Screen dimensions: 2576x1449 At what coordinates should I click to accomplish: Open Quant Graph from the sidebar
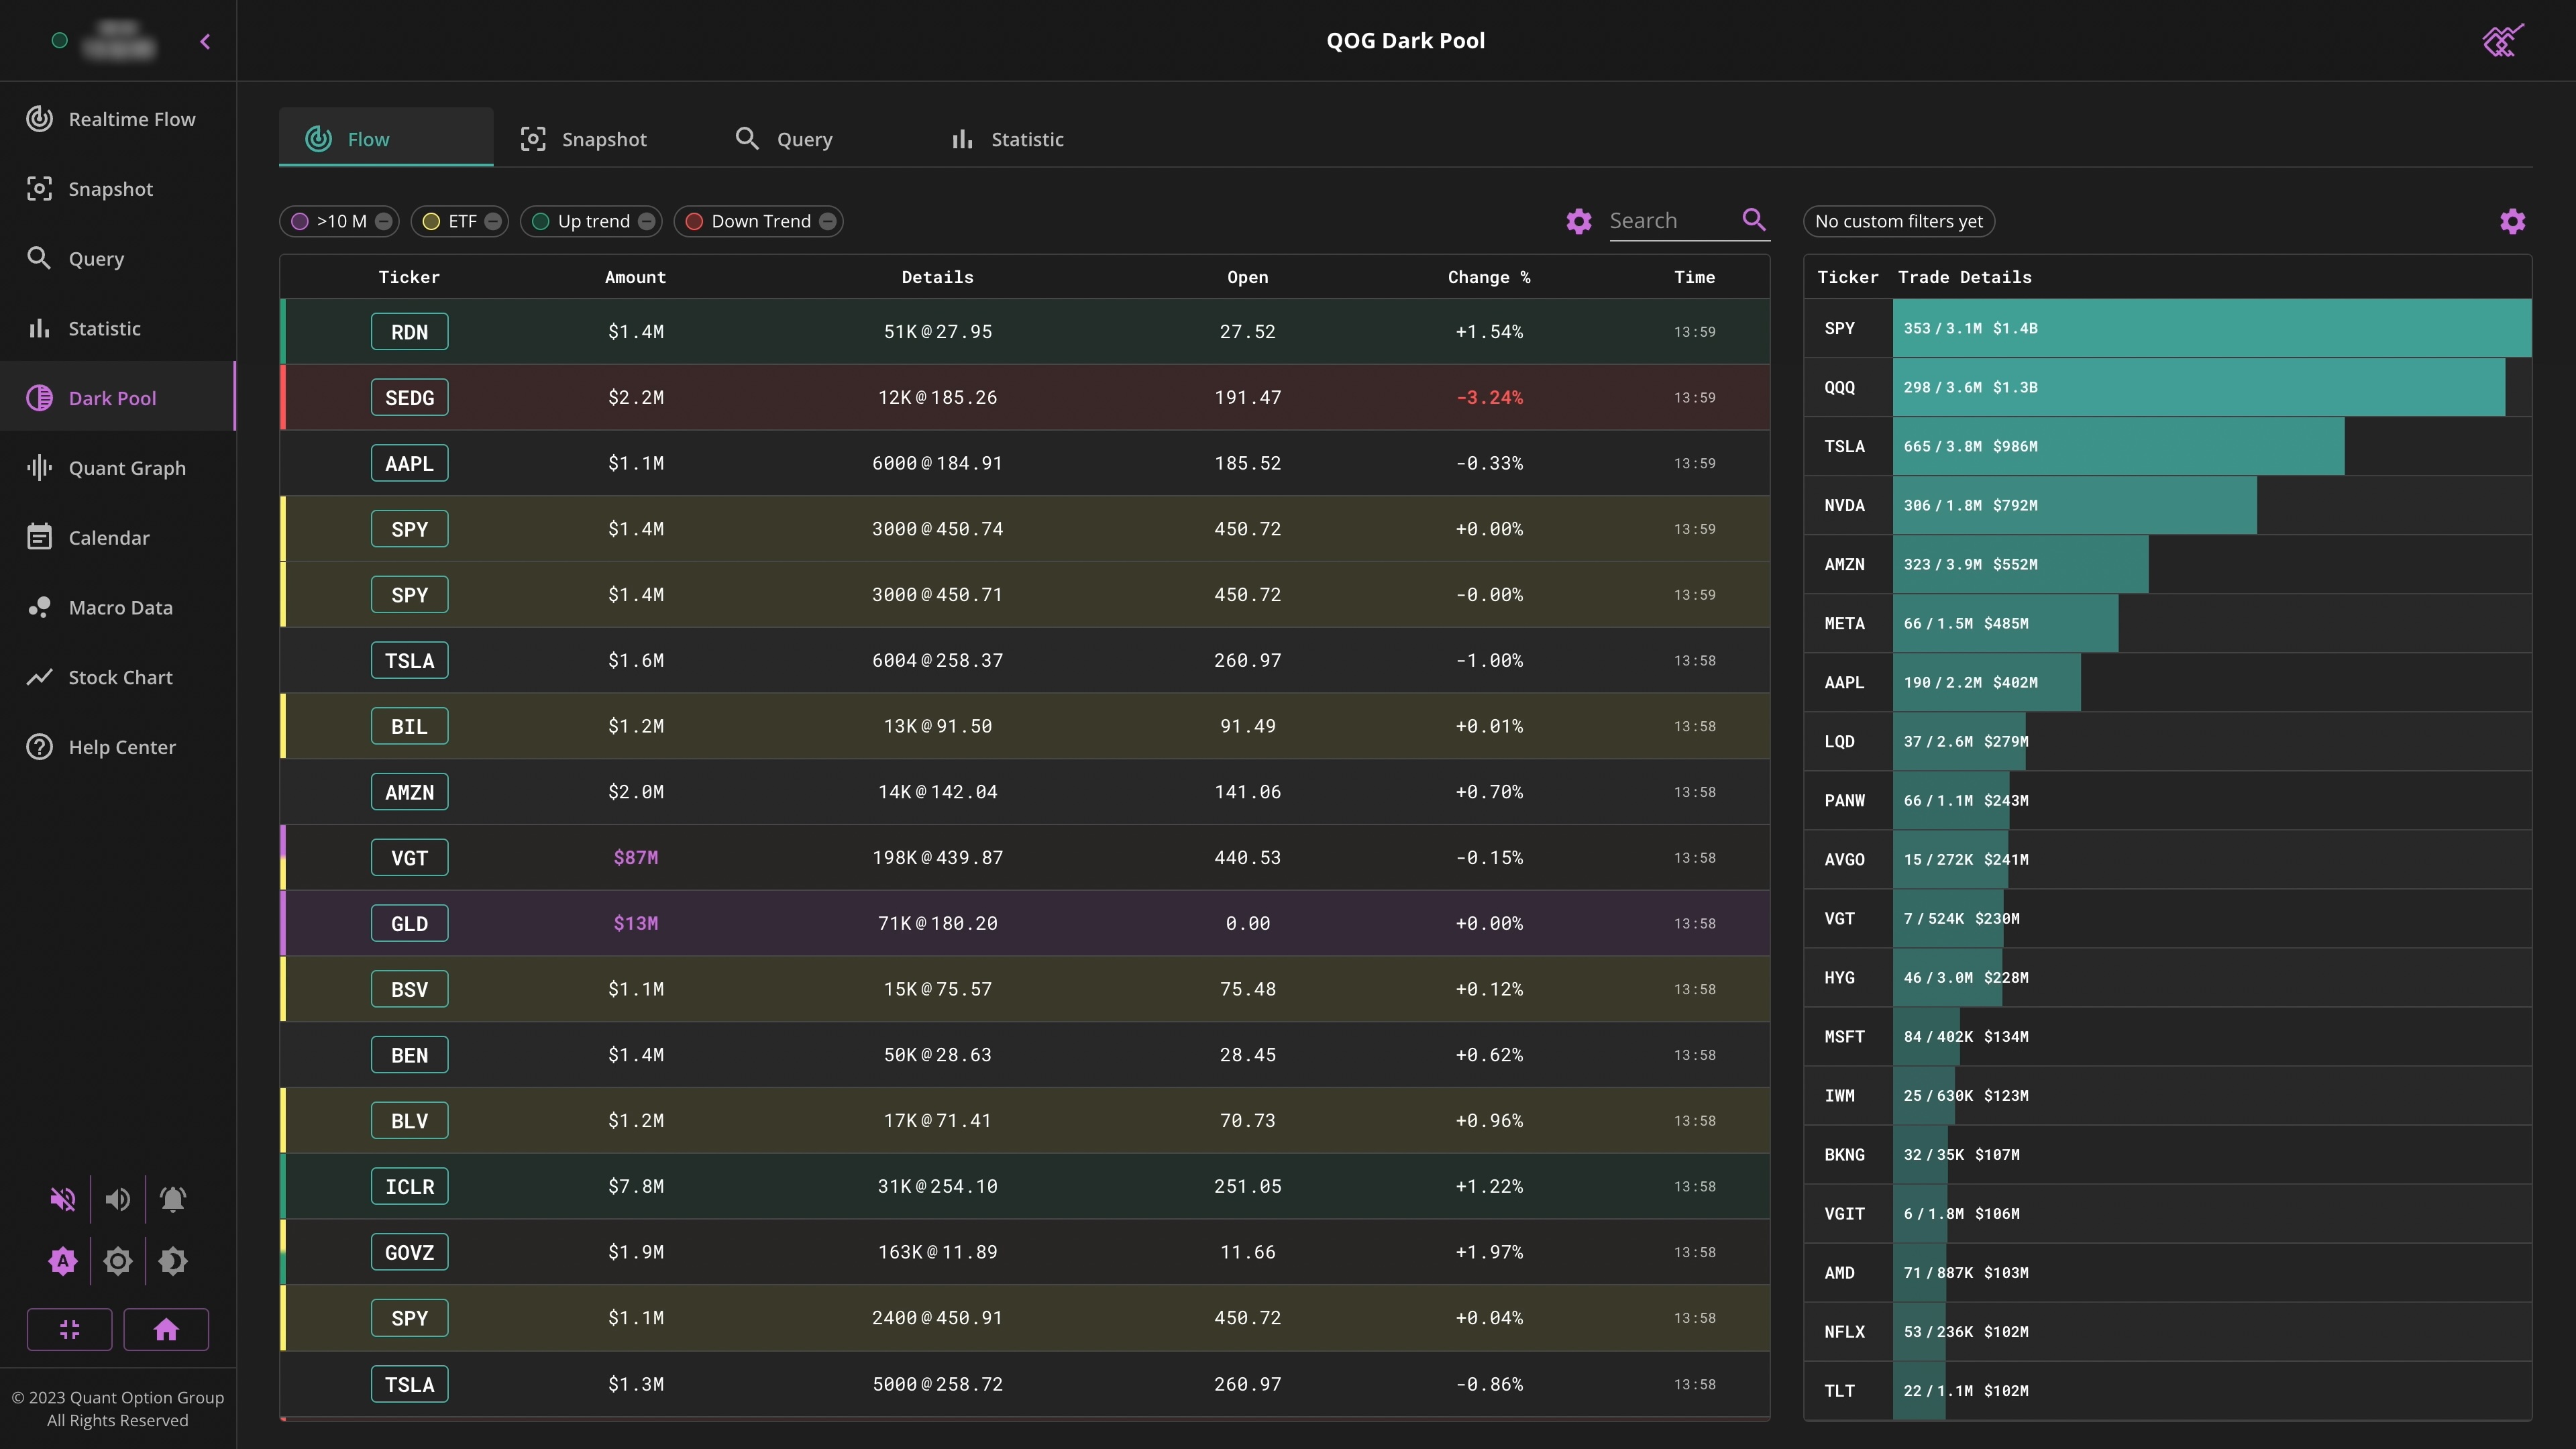point(126,468)
